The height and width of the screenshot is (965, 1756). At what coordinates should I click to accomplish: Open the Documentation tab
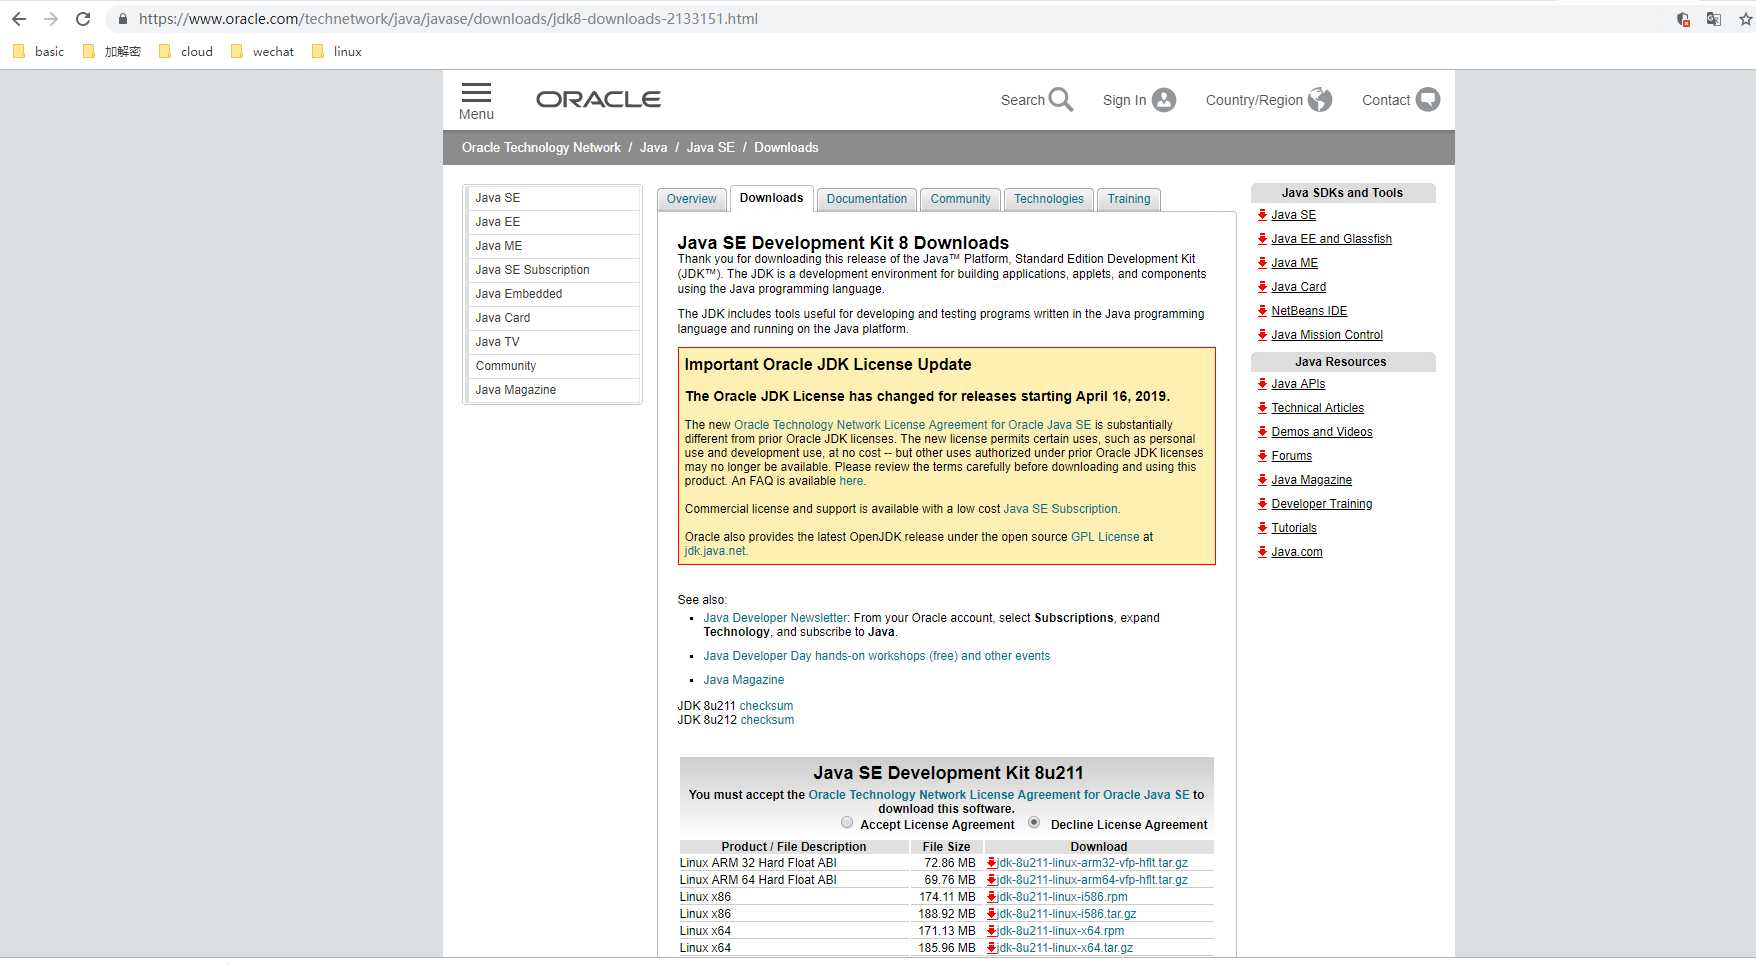[867, 199]
